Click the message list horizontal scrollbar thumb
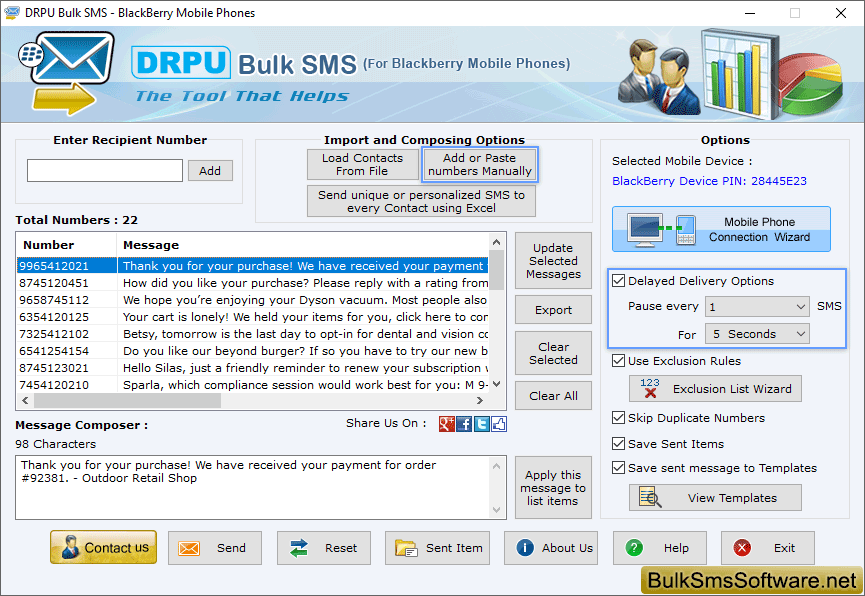The width and height of the screenshot is (865, 596). (x=127, y=401)
